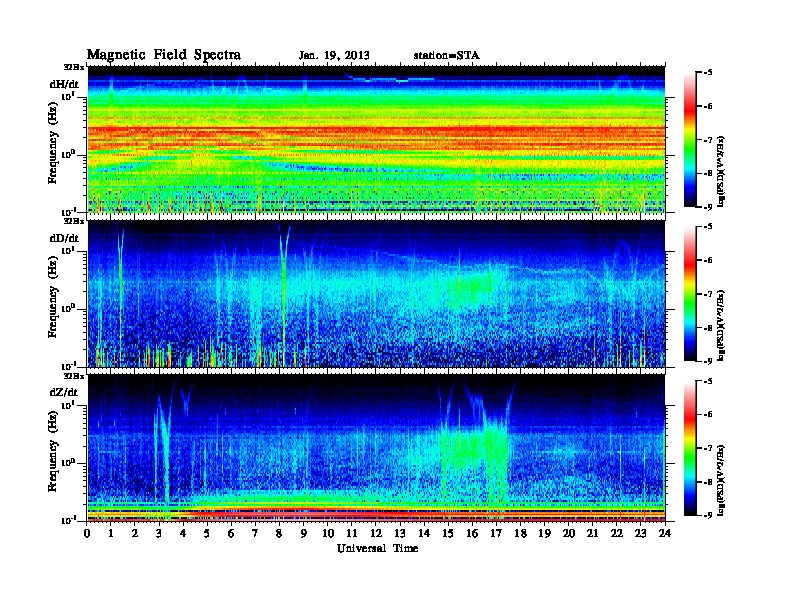The height and width of the screenshot is (612, 792).
Task: Select the dZ/dt spectrogram plot
Action: pos(376,448)
